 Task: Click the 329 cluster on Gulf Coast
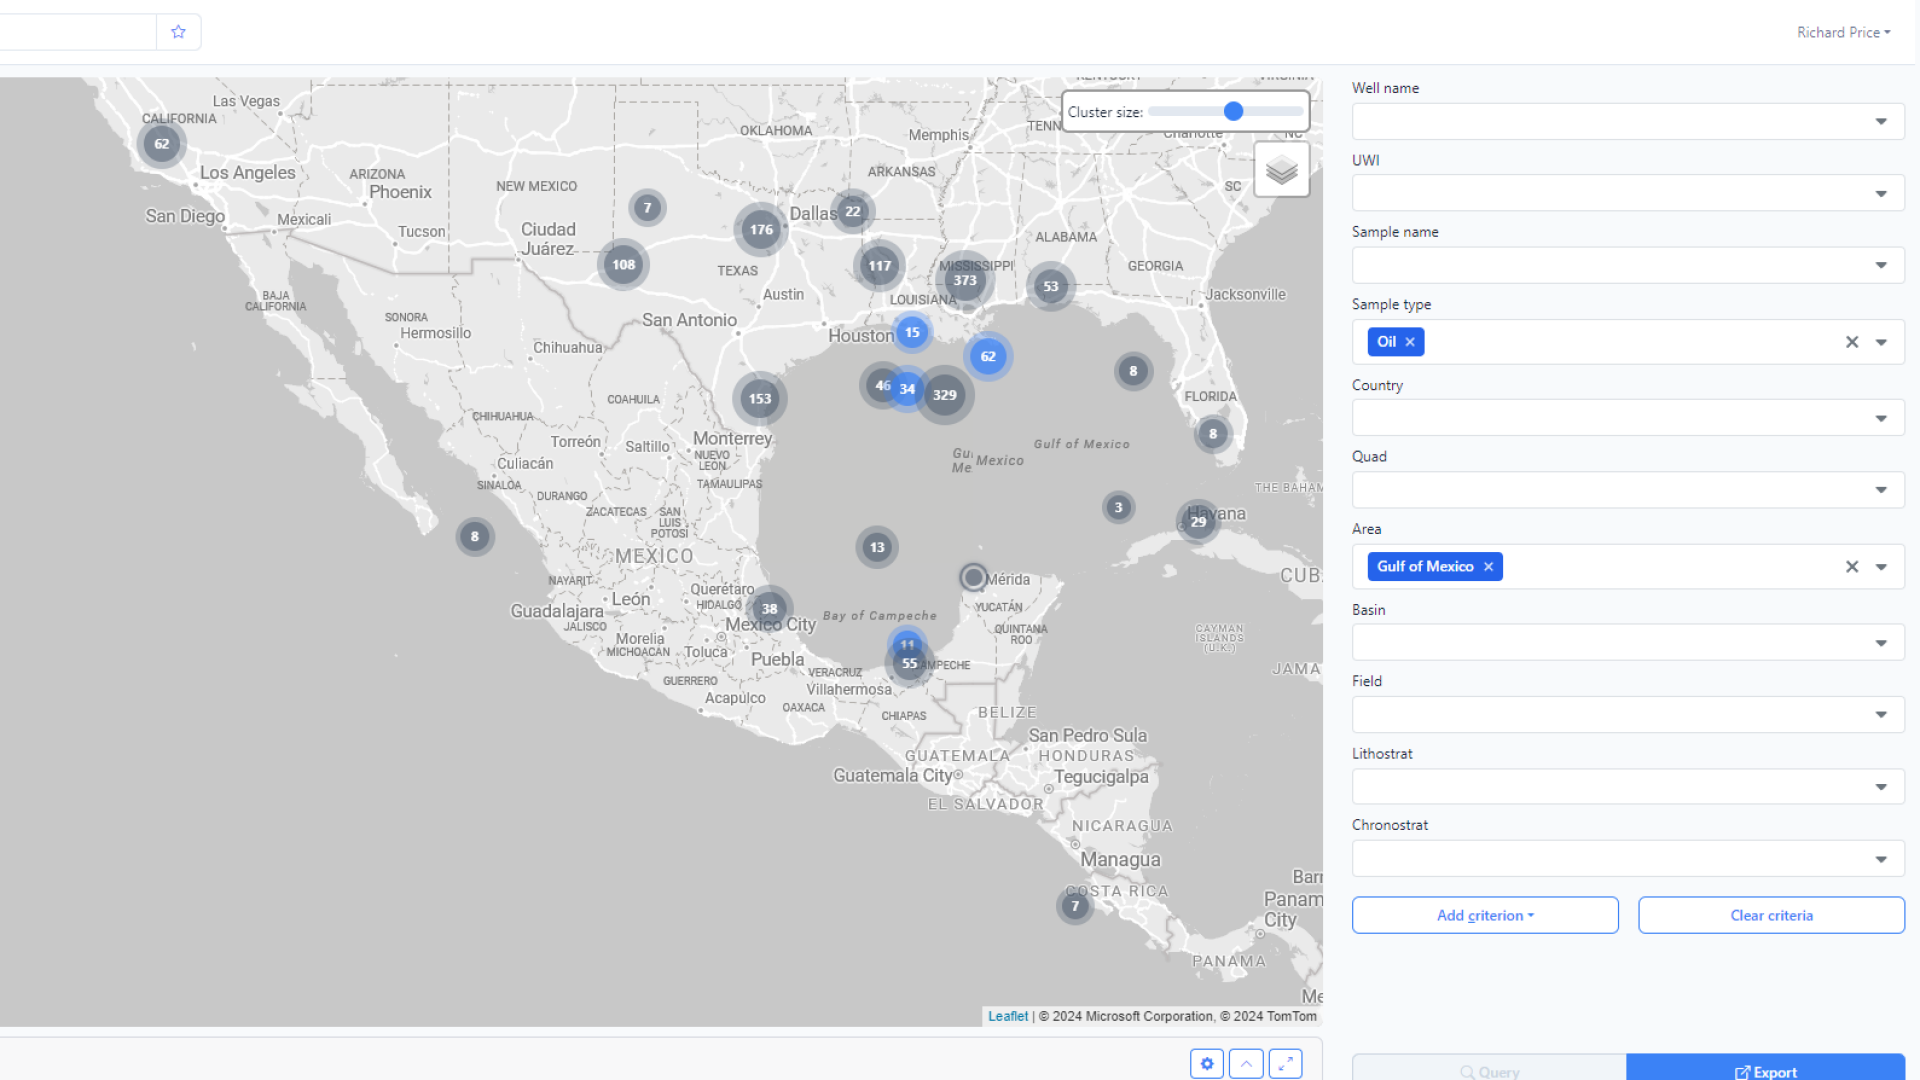[x=944, y=394]
